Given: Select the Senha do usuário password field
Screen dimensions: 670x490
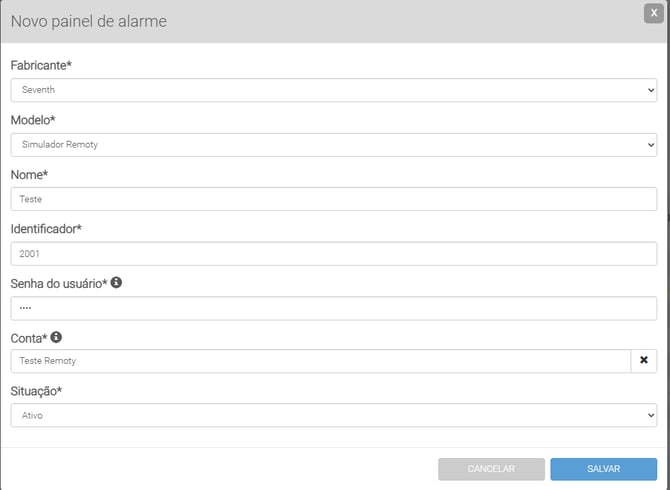Looking at the screenshot, I should pyautogui.click(x=333, y=307).
